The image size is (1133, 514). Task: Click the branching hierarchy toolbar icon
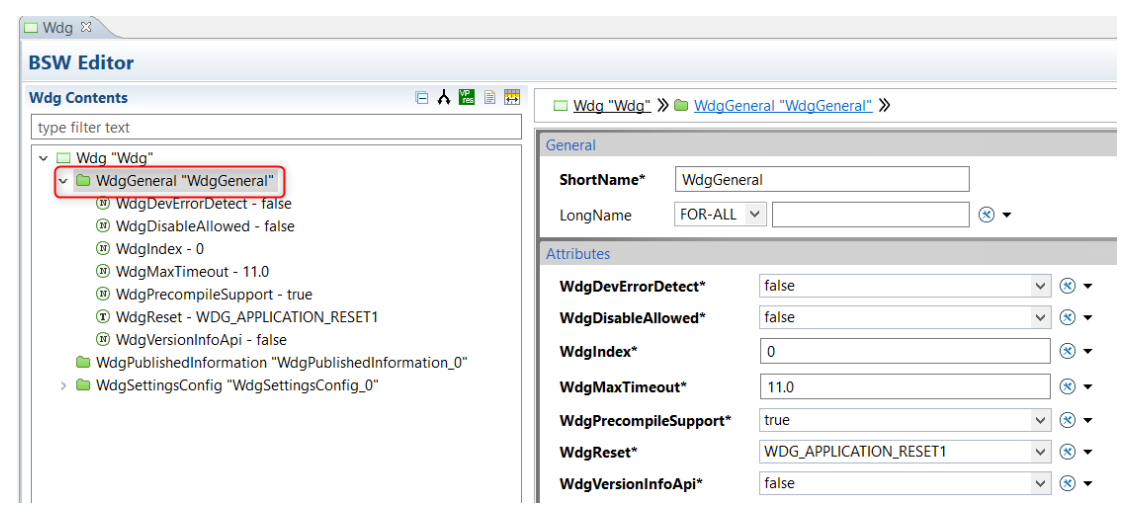tap(444, 98)
